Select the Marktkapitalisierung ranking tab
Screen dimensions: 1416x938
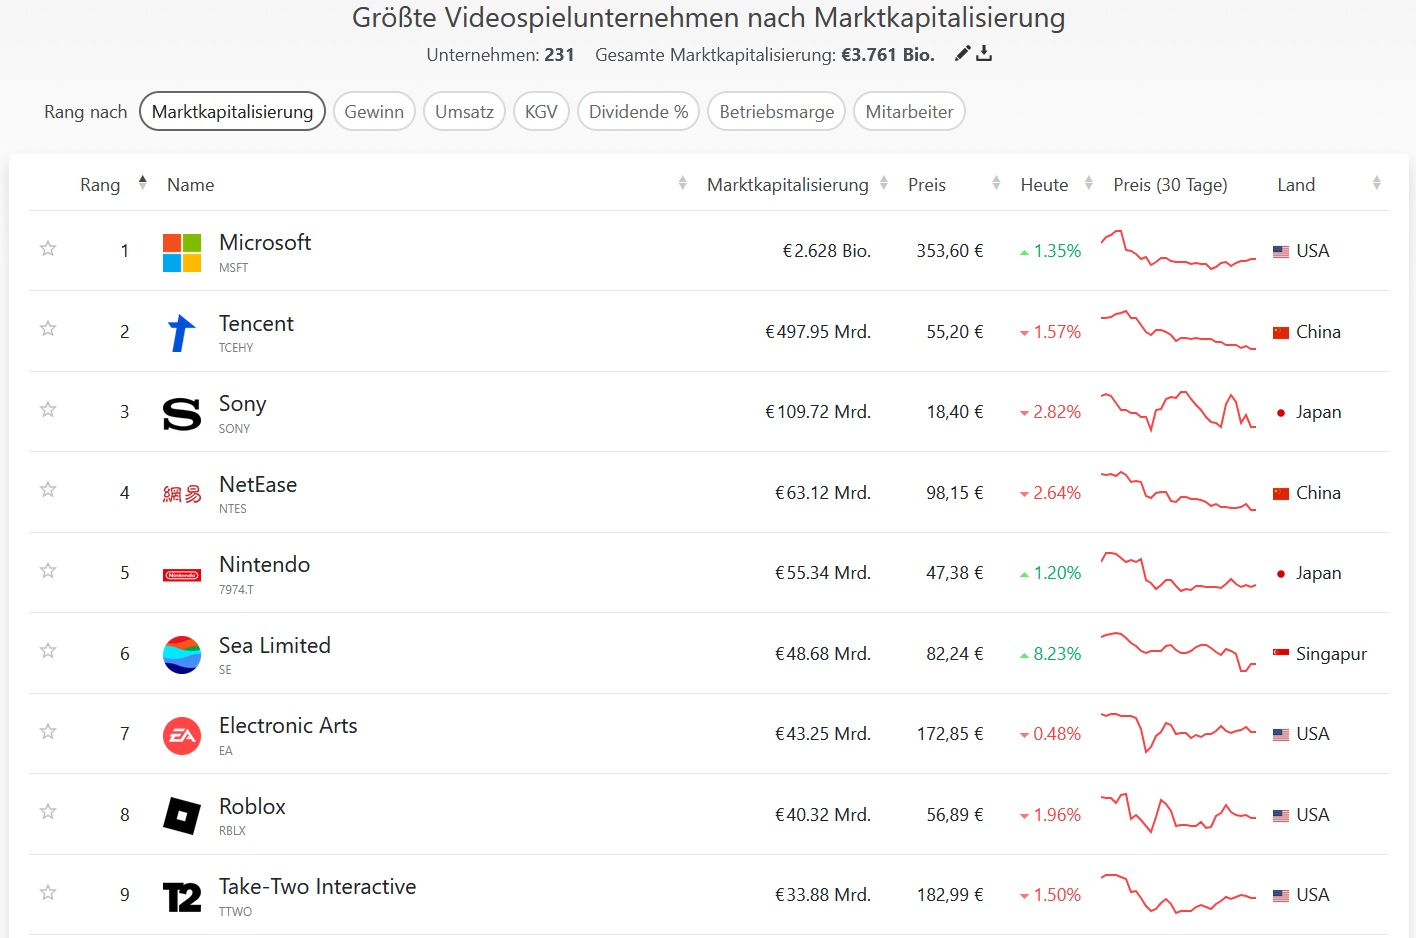[233, 111]
